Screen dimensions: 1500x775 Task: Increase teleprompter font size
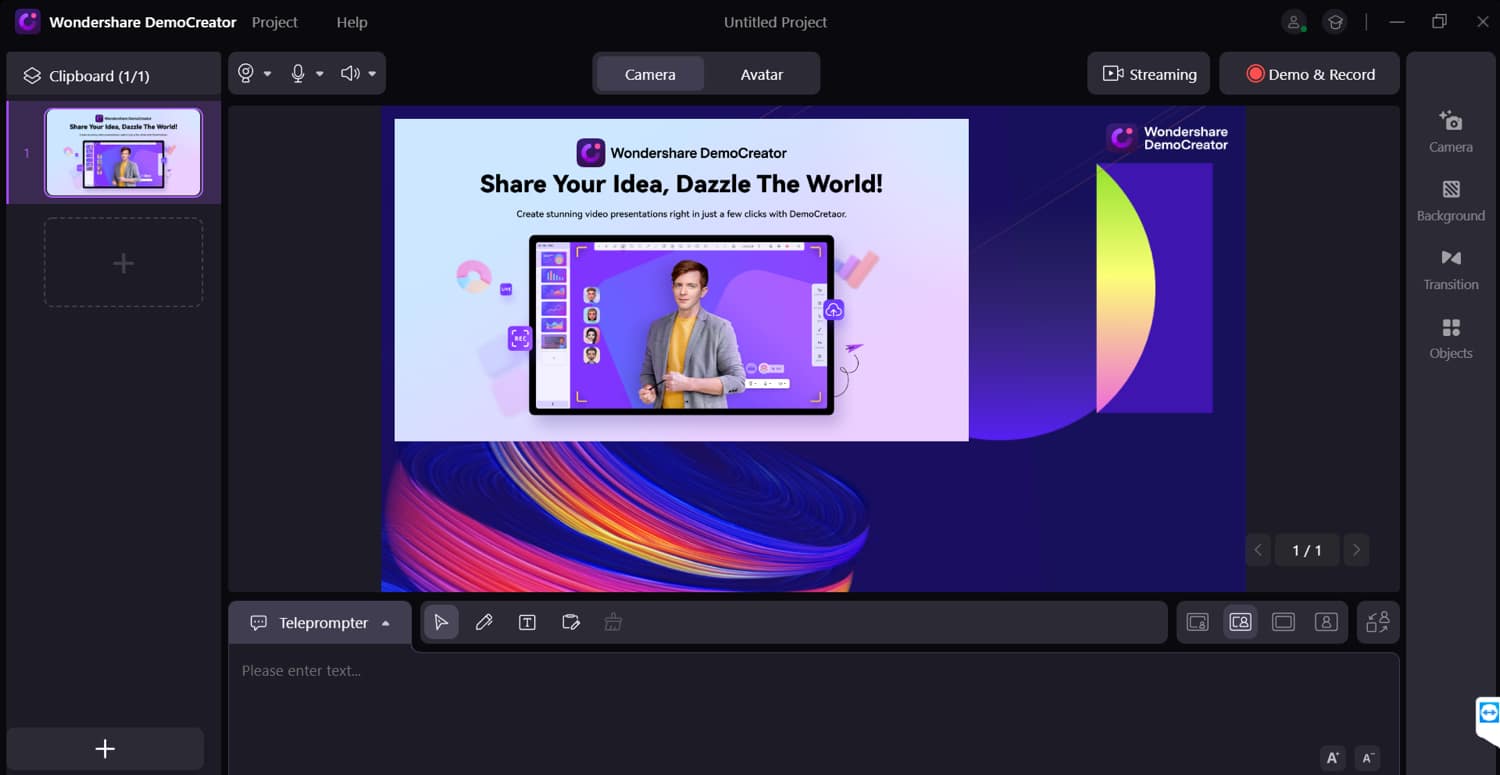click(1332, 757)
